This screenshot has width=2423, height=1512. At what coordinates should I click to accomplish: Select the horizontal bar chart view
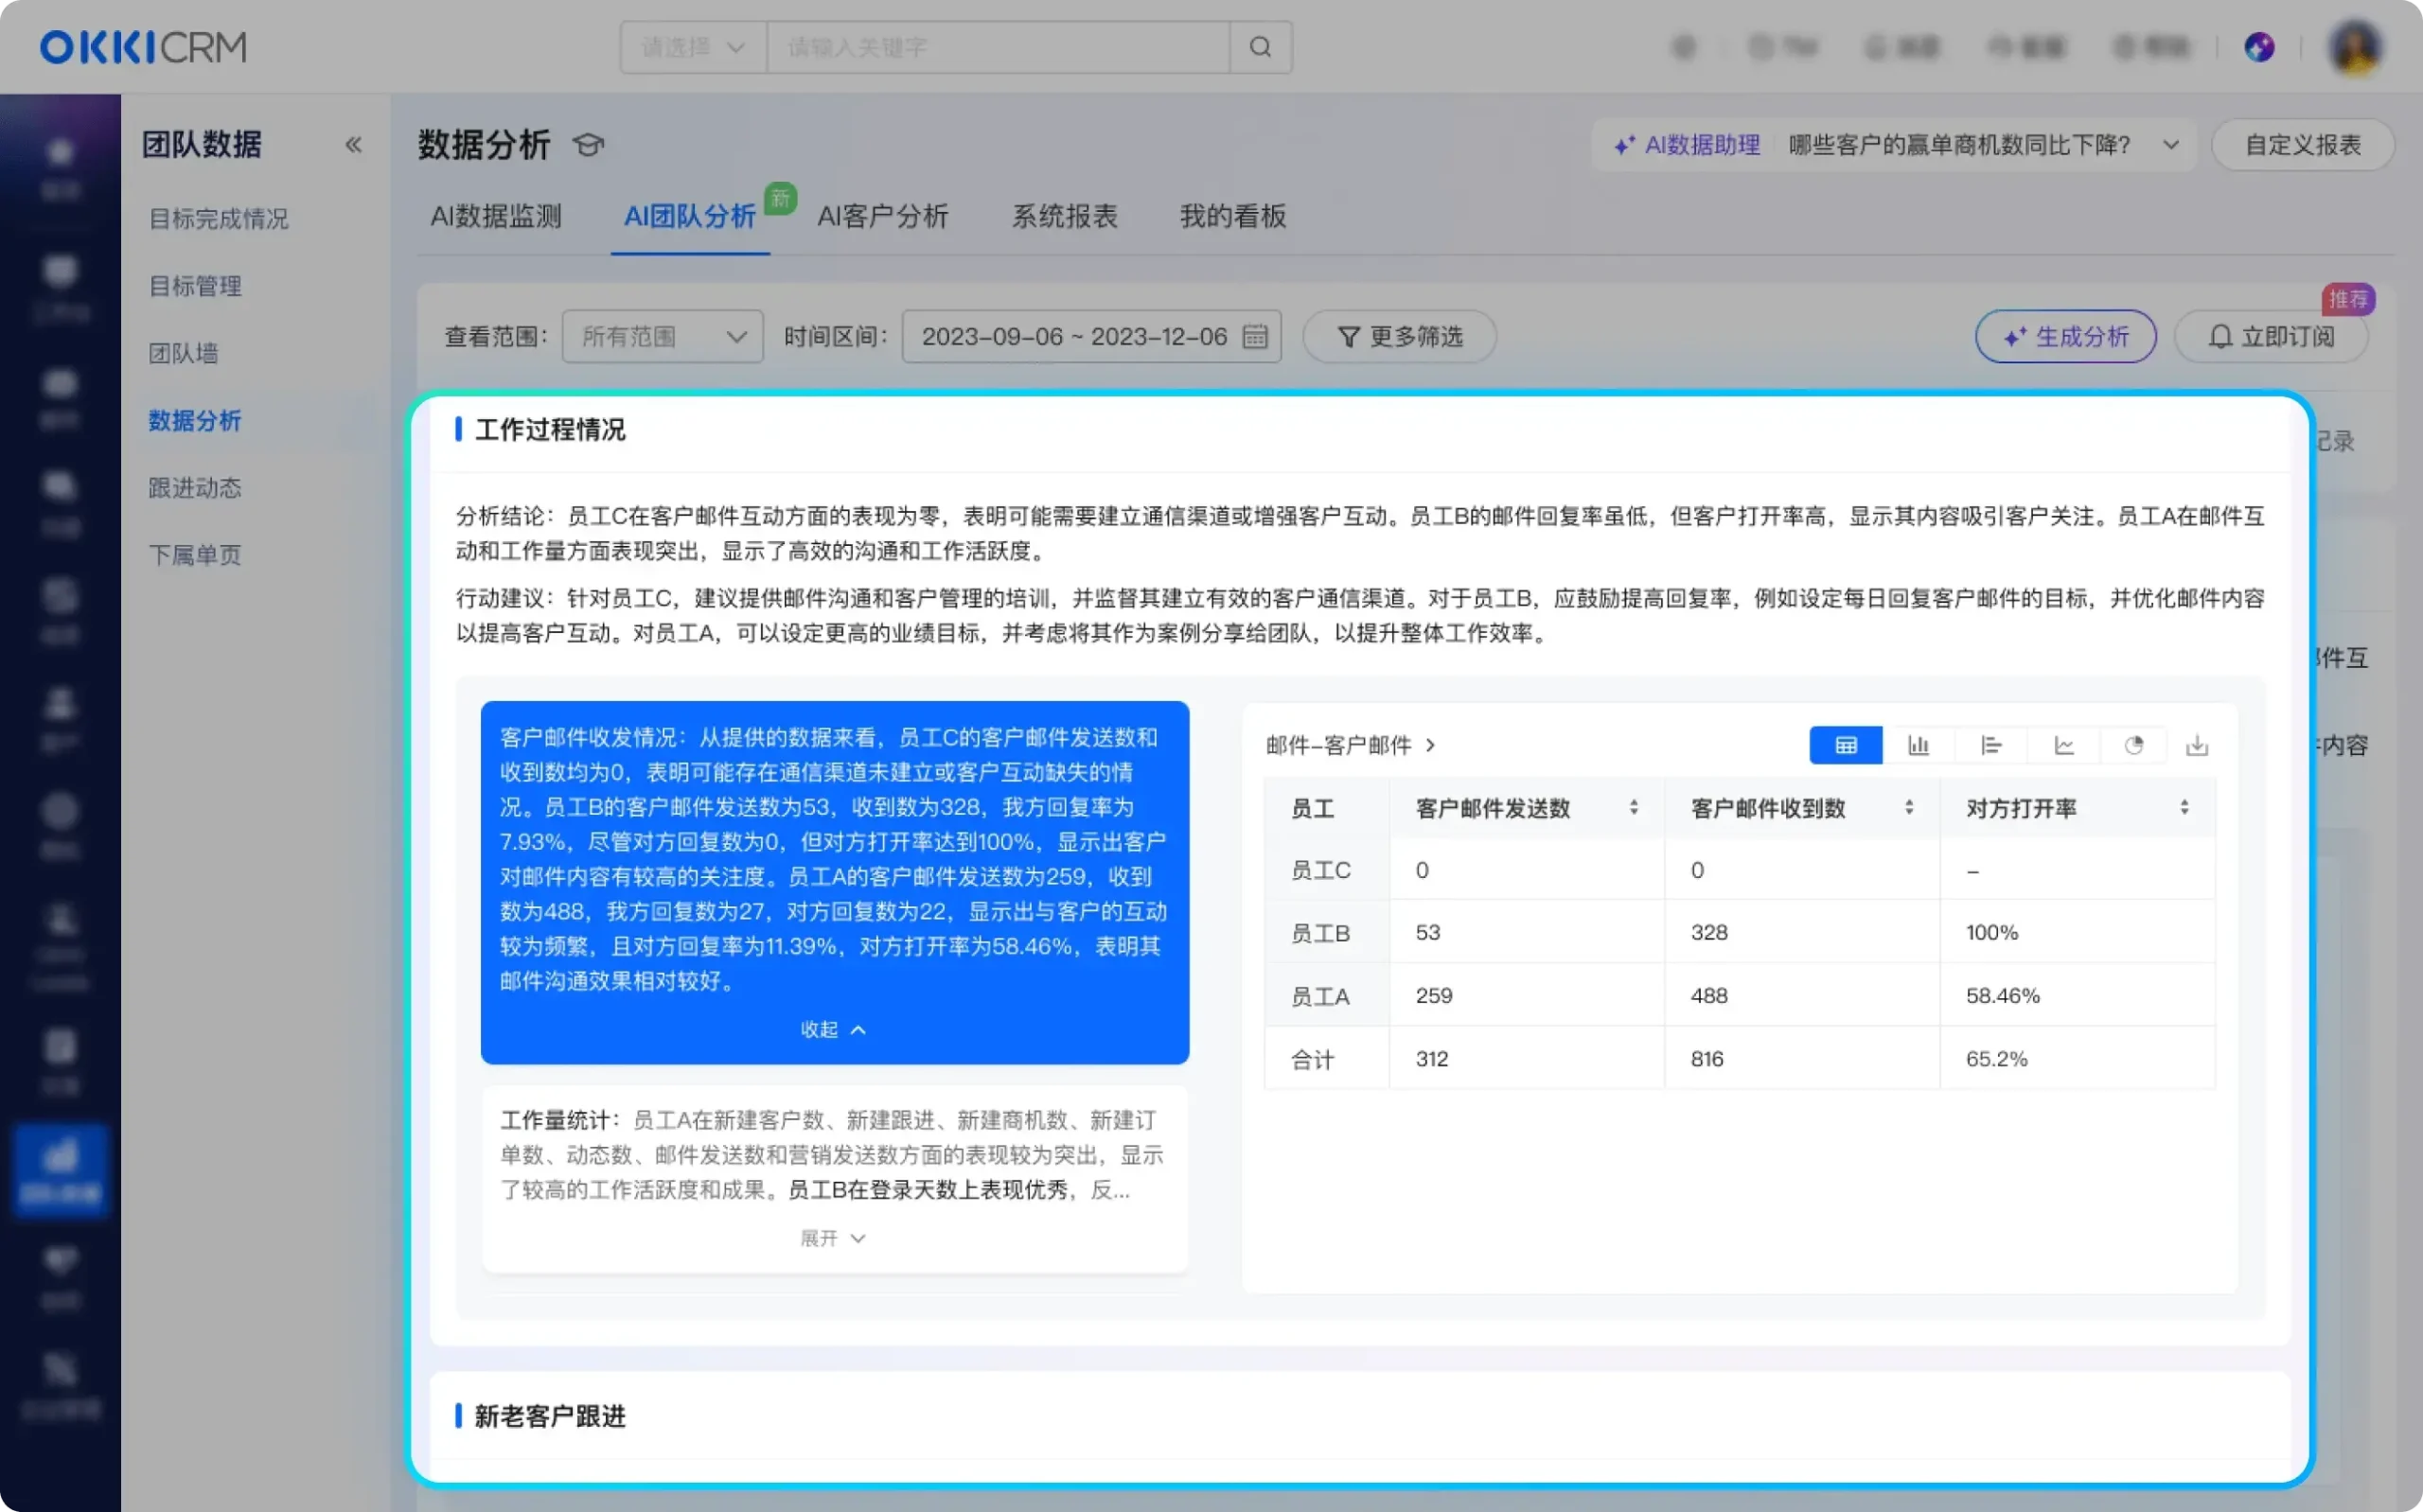point(1992,745)
